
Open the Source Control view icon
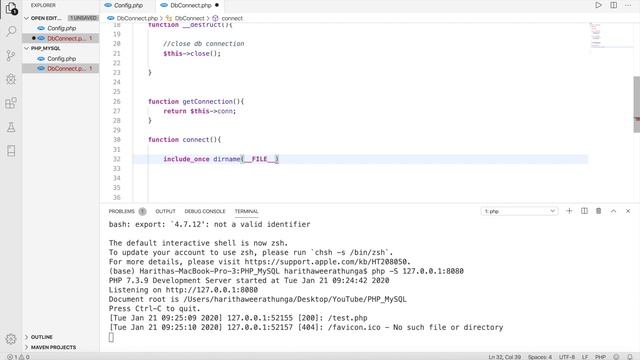pyautogui.click(x=11, y=56)
